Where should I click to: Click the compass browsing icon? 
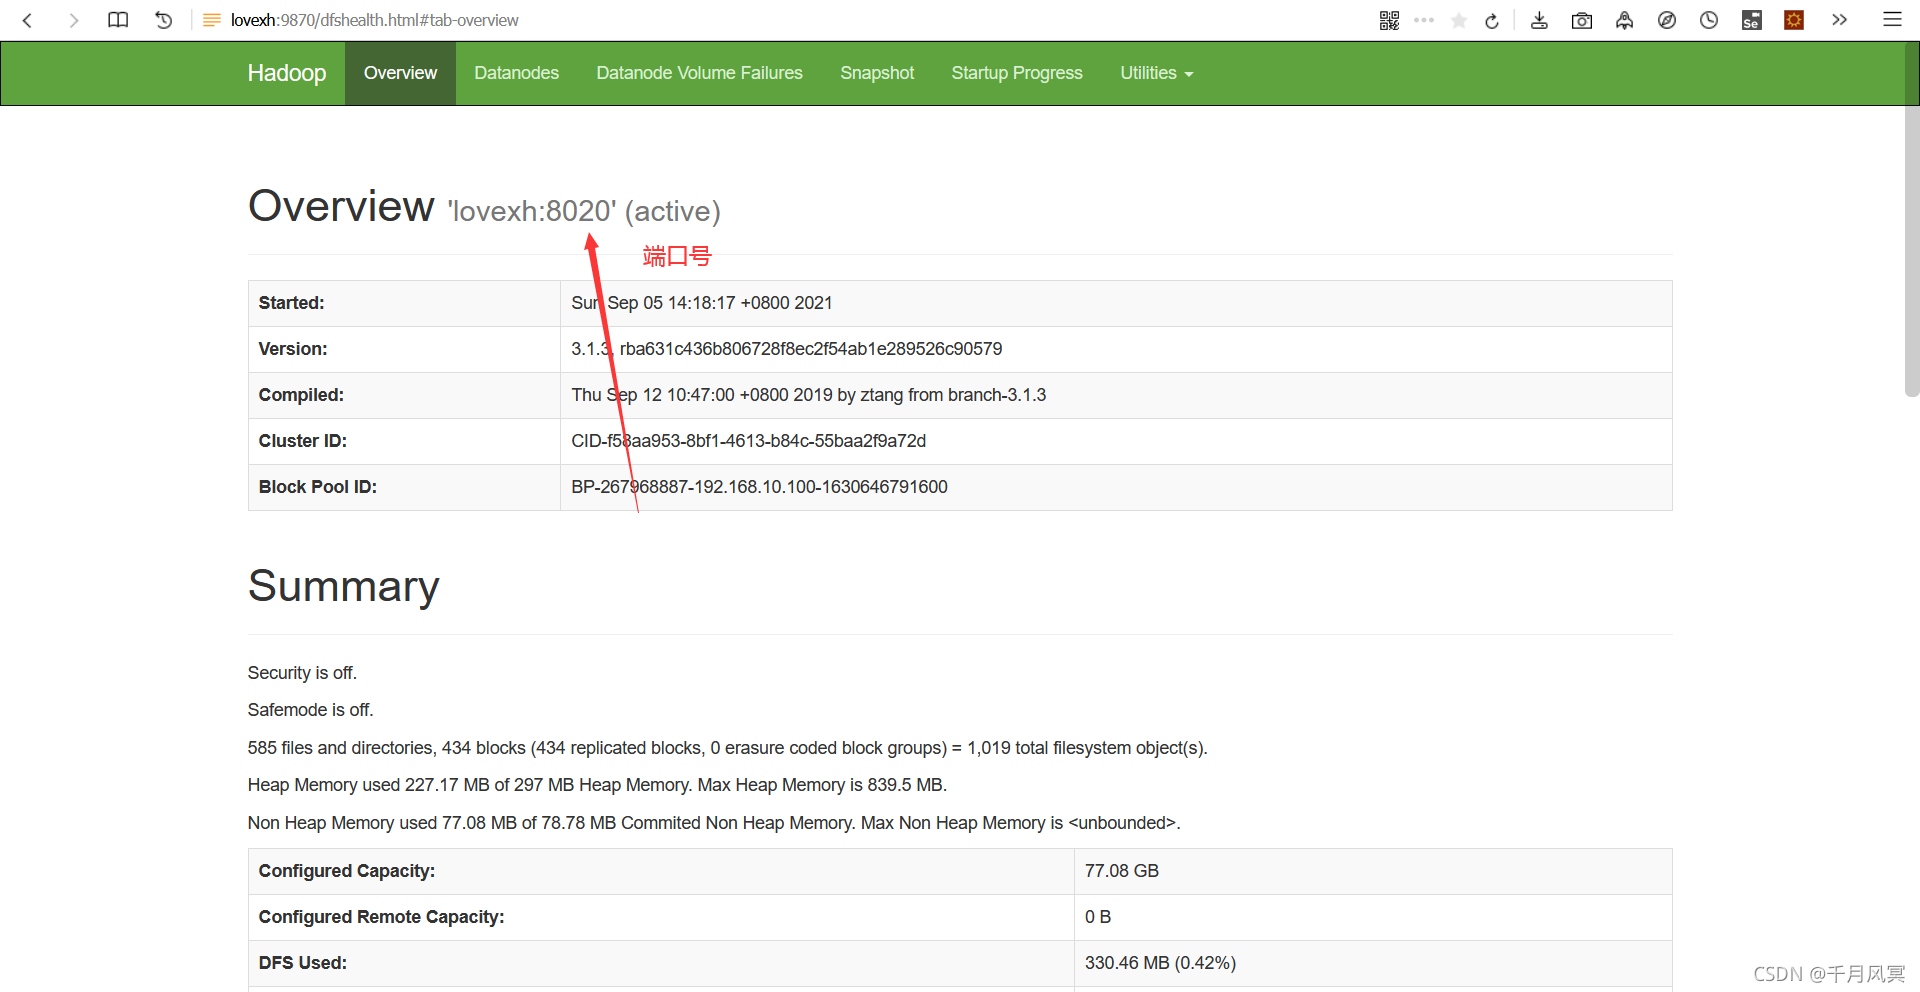coord(1666,19)
